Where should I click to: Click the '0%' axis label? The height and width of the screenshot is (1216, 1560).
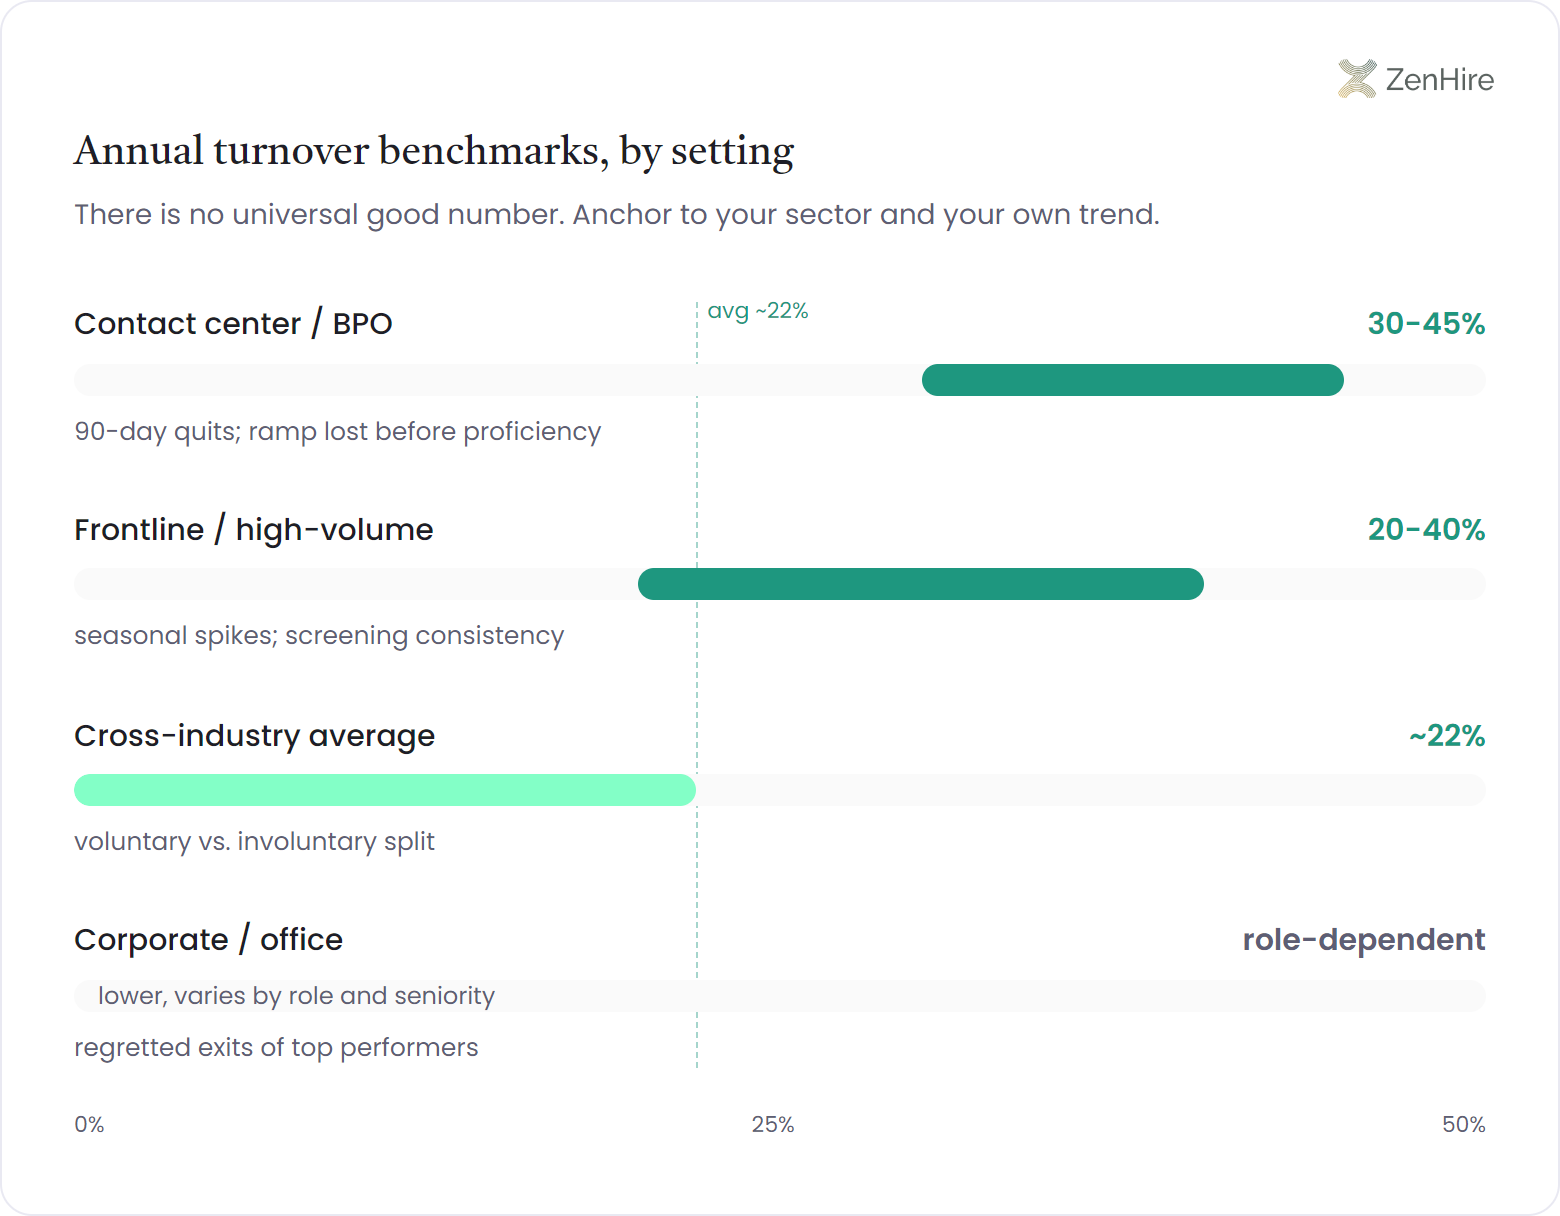pyautogui.click(x=89, y=1125)
